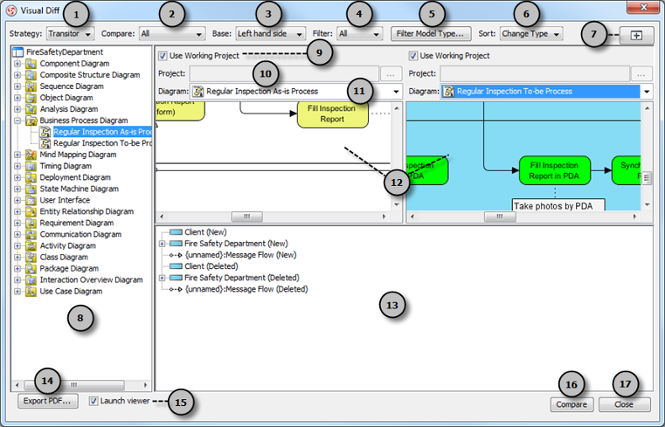
Task: Click the To-be Process diagram icon in tree
Action: [45, 143]
